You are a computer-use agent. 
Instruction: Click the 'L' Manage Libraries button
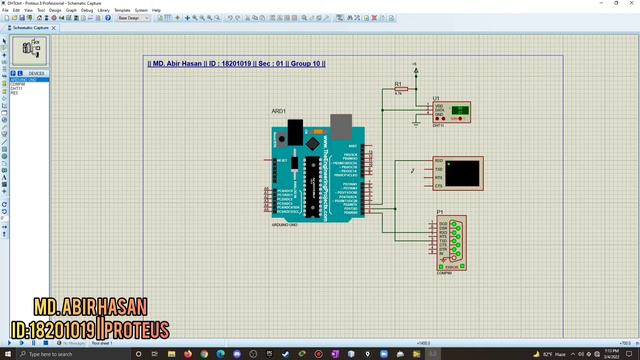coord(20,73)
